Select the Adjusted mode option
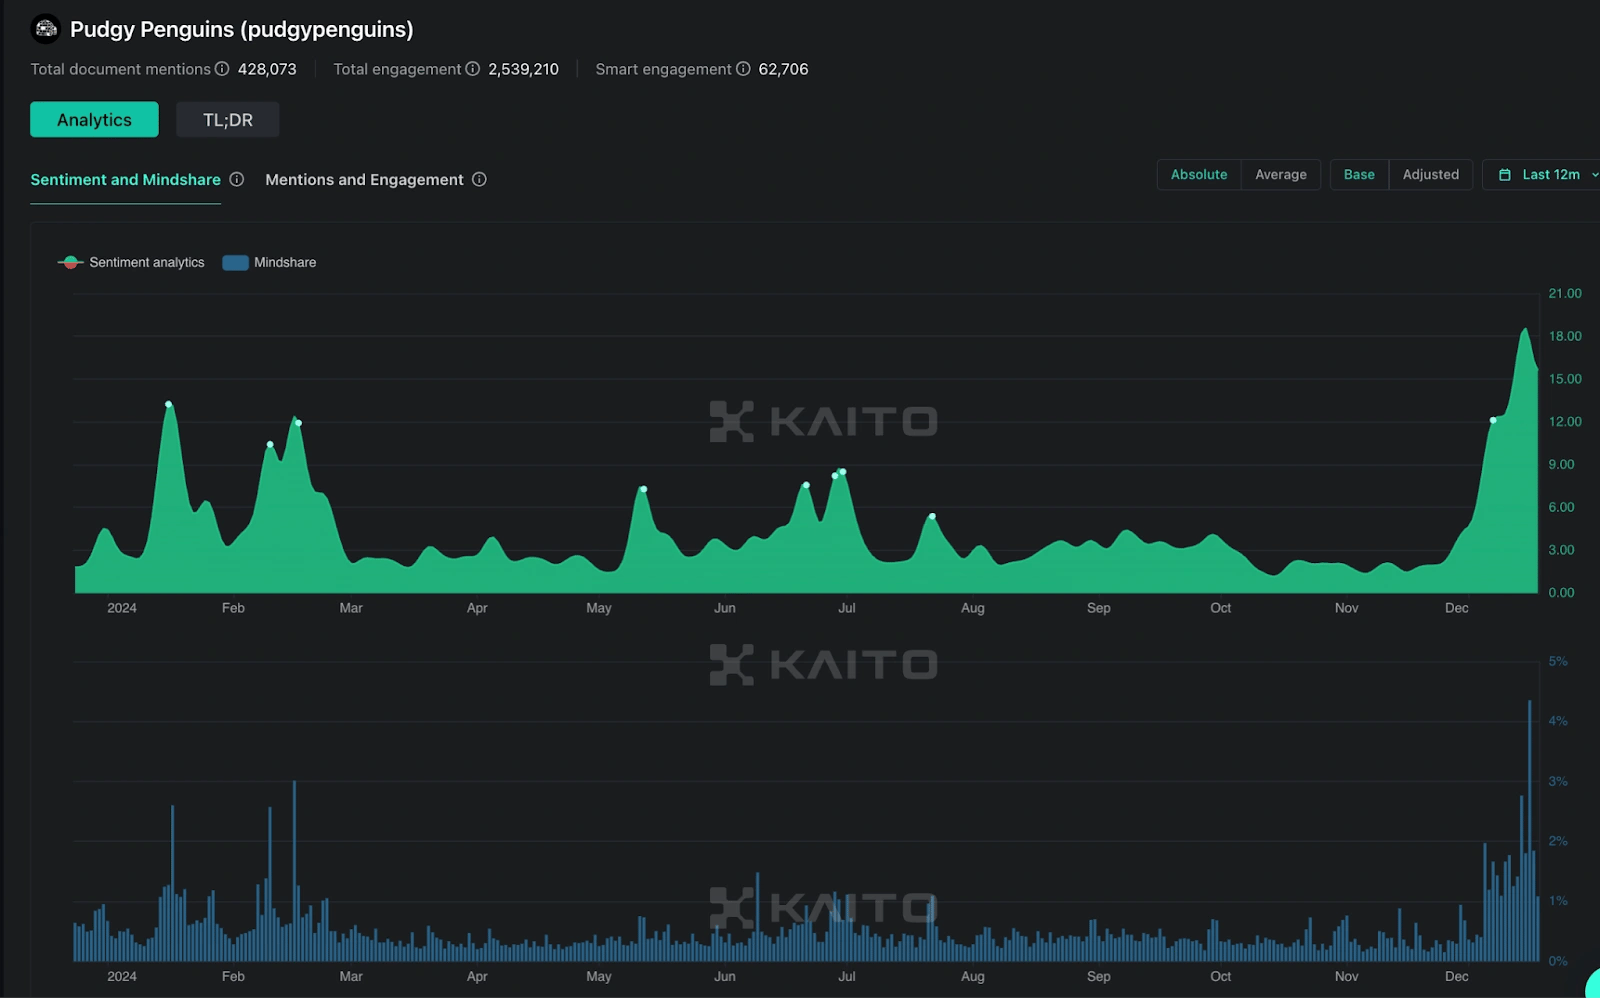Image resolution: width=1600 pixels, height=998 pixels. tap(1430, 175)
